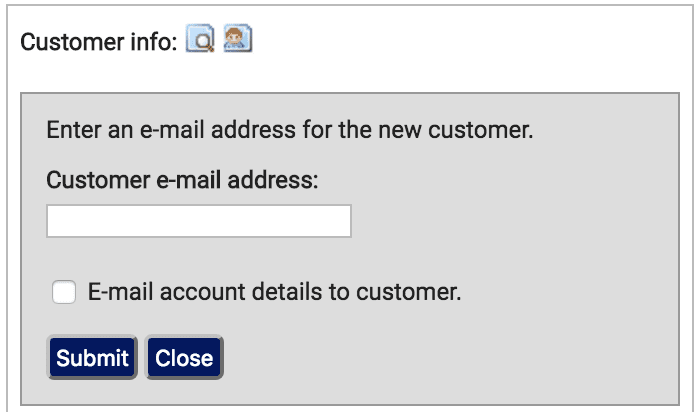700x412 pixels.
Task: Select the second icon after Customer info
Action: [238, 39]
